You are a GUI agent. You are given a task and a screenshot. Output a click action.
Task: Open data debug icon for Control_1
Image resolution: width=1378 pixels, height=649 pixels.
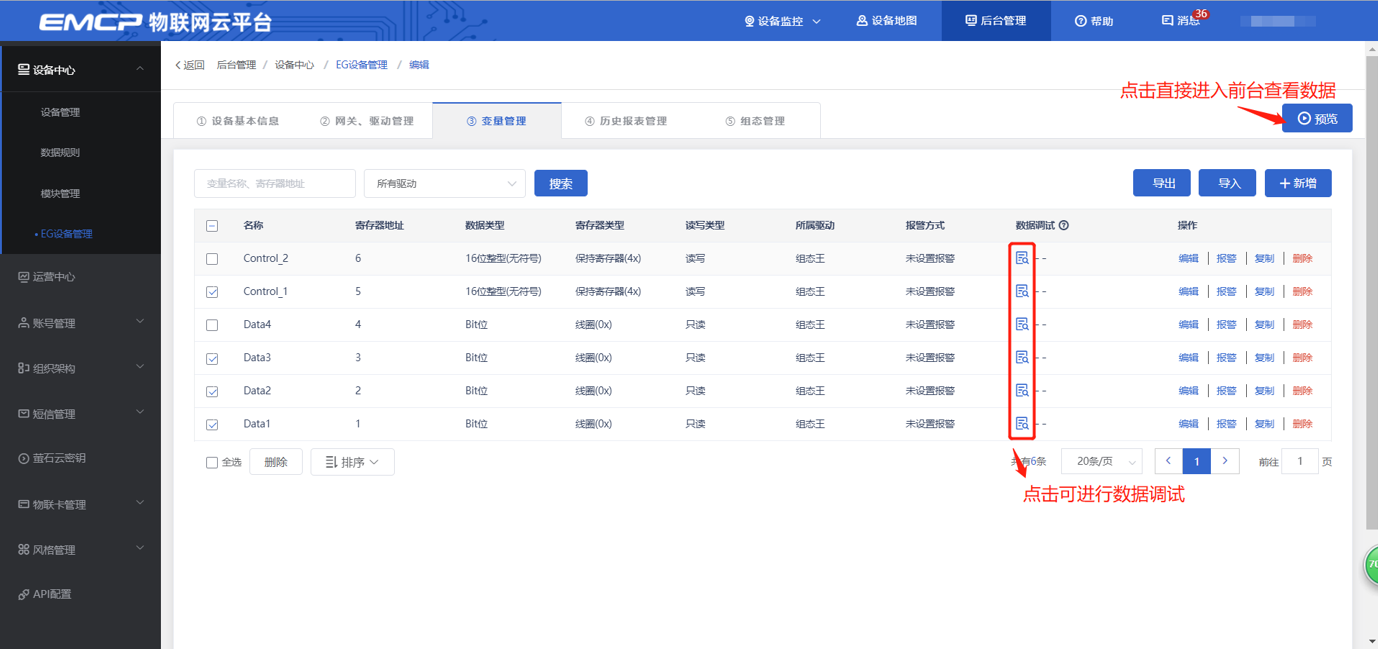point(1022,291)
